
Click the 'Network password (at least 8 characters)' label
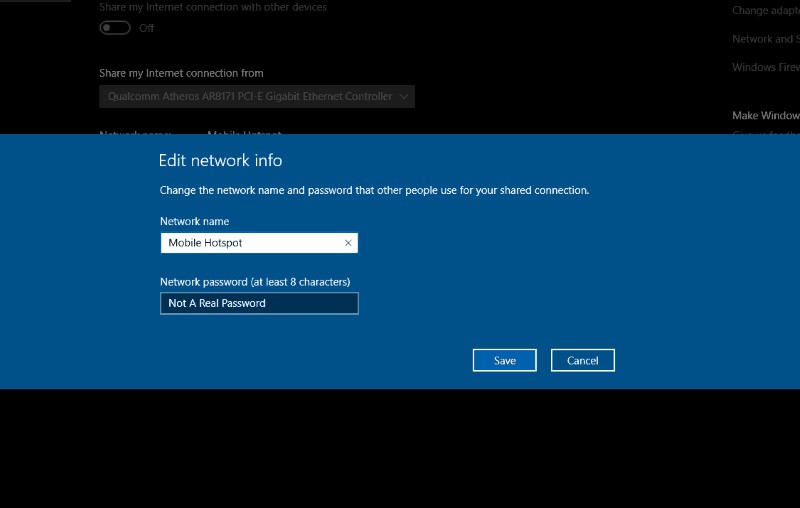[255, 282]
